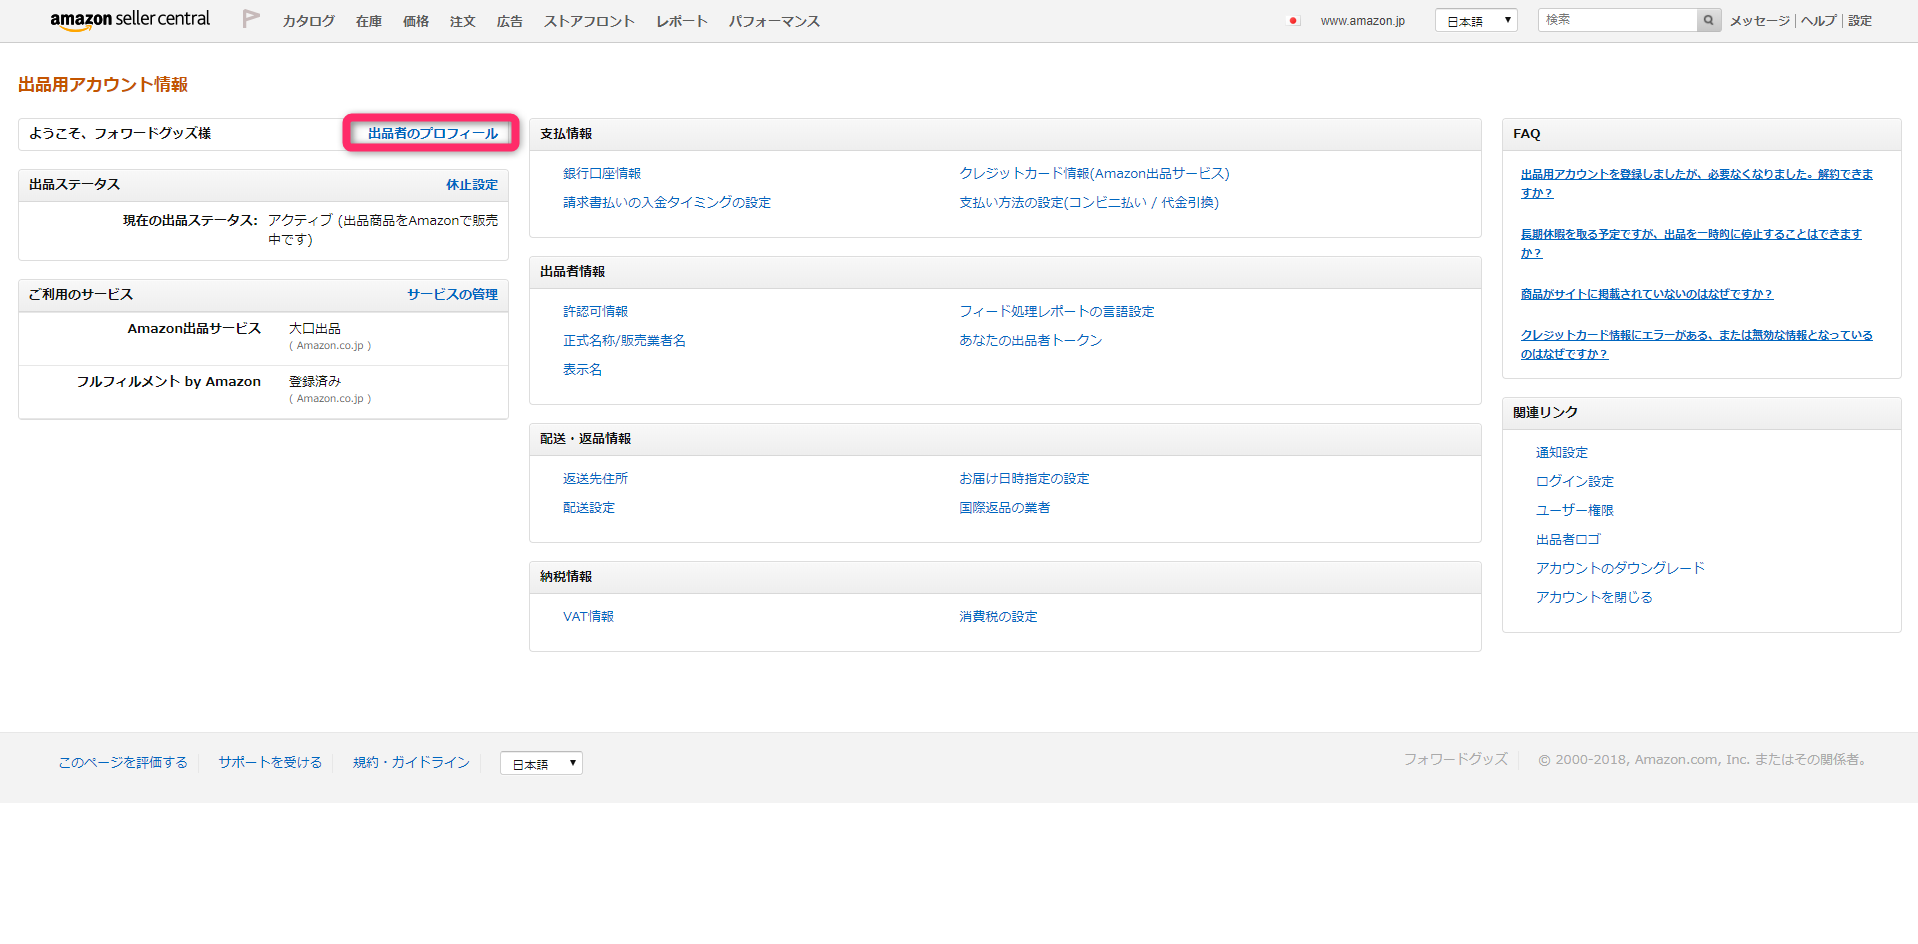Click inside the search input field
Image resolution: width=1918 pixels, height=944 pixels.
(1615, 18)
